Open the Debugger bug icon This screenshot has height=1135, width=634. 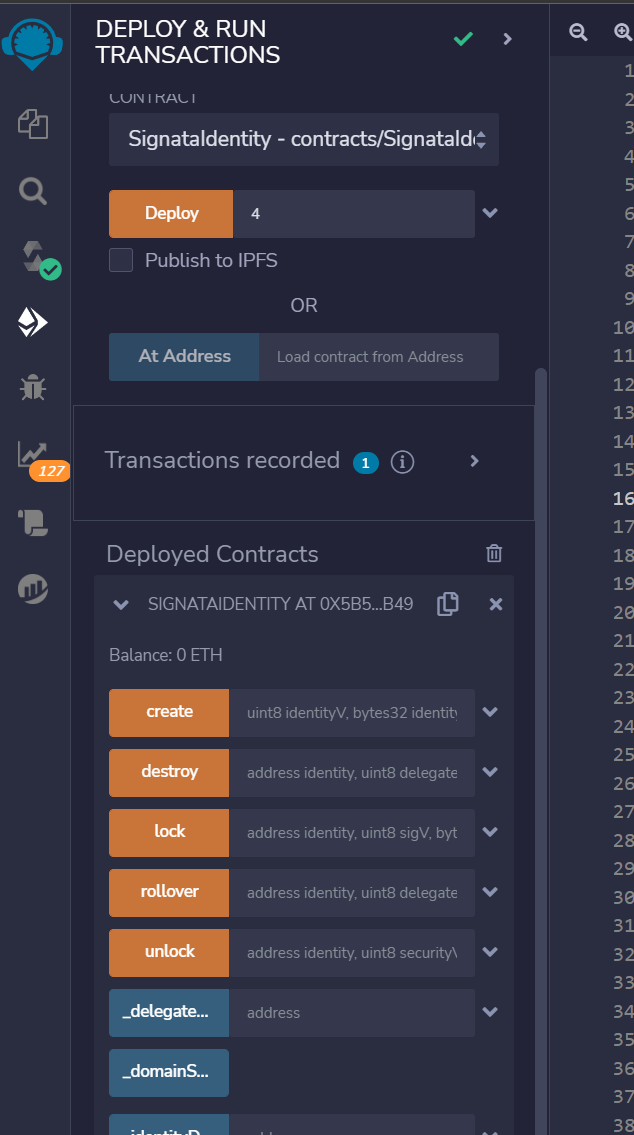(x=33, y=388)
